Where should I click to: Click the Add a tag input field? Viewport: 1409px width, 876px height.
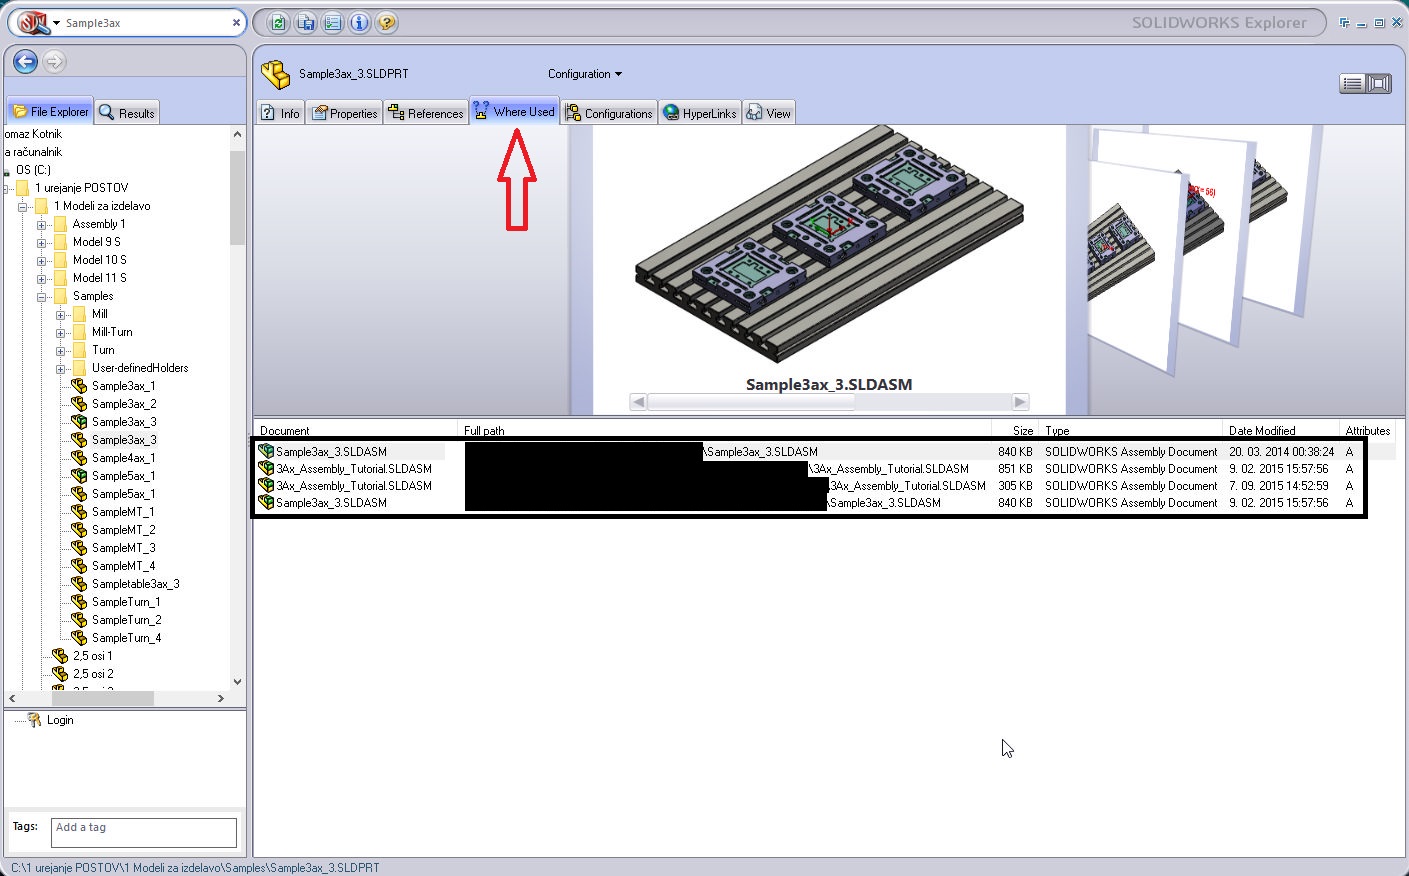(x=144, y=832)
